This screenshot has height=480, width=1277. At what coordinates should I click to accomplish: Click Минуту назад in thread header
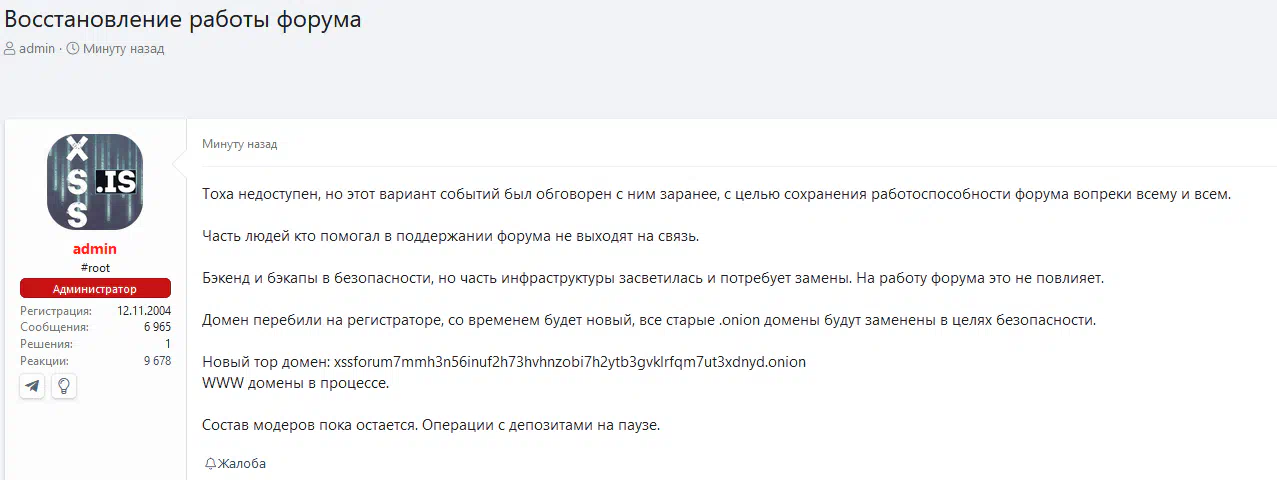(124, 48)
